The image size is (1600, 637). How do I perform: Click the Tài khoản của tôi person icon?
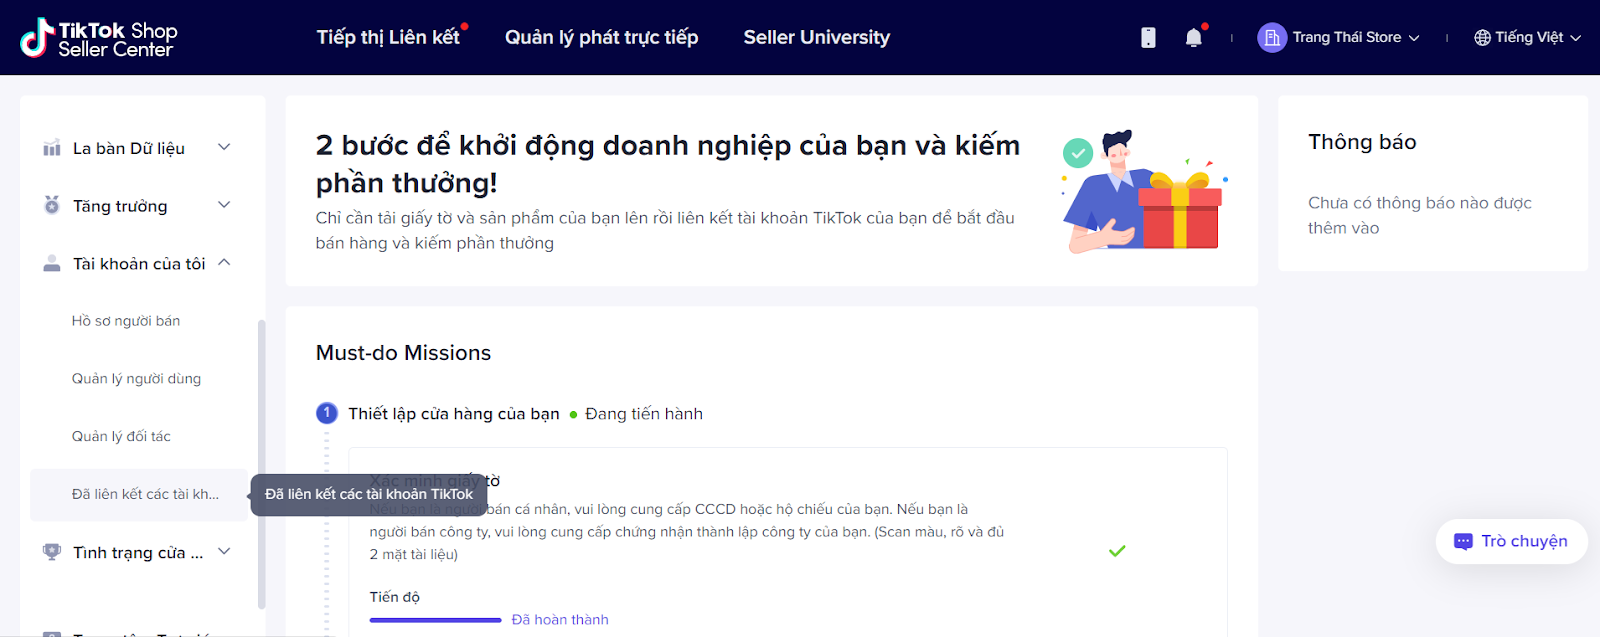(x=52, y=263)
